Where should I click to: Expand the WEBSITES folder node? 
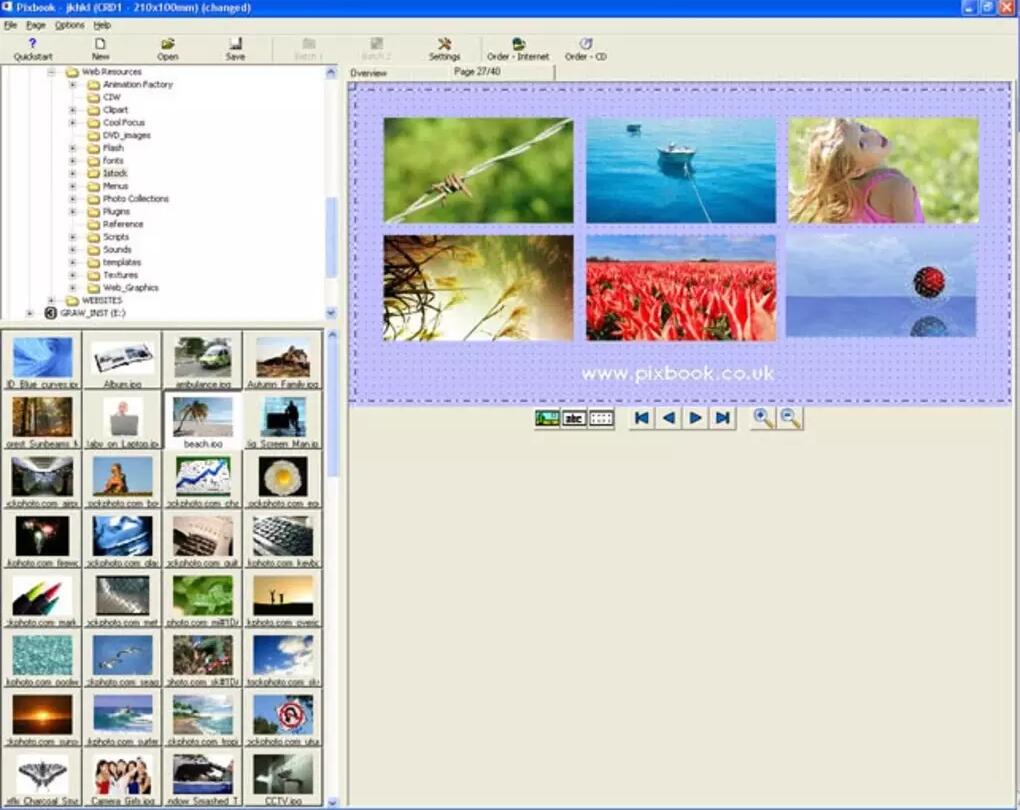[x=51, y=300]
